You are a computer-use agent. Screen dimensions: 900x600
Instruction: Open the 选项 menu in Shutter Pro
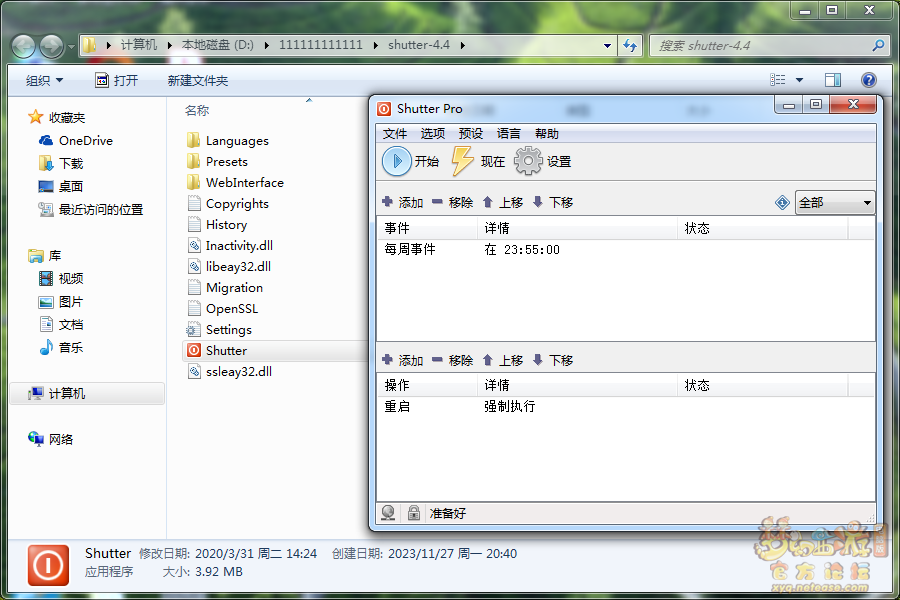(433, 134)
